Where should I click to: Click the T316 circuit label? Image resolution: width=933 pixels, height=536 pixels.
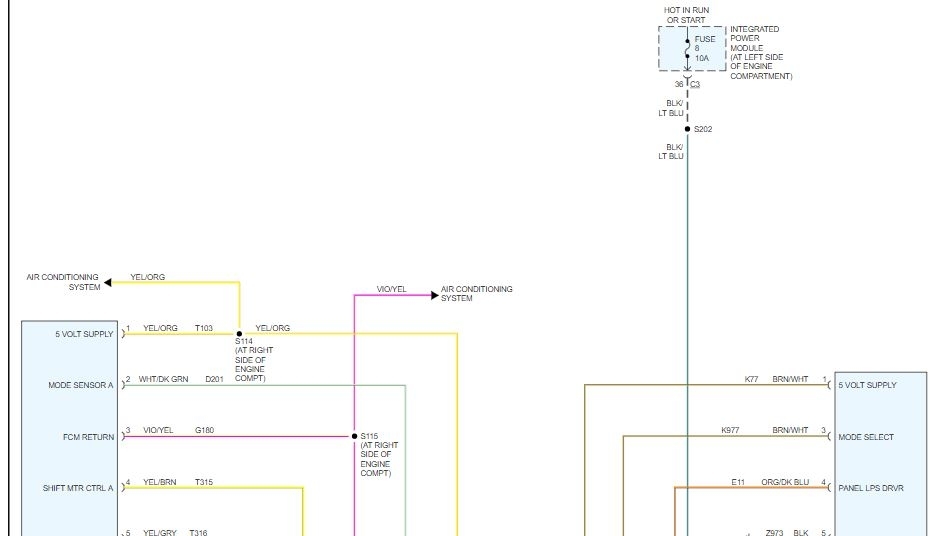pyautogui.click(x=198, y=532)
